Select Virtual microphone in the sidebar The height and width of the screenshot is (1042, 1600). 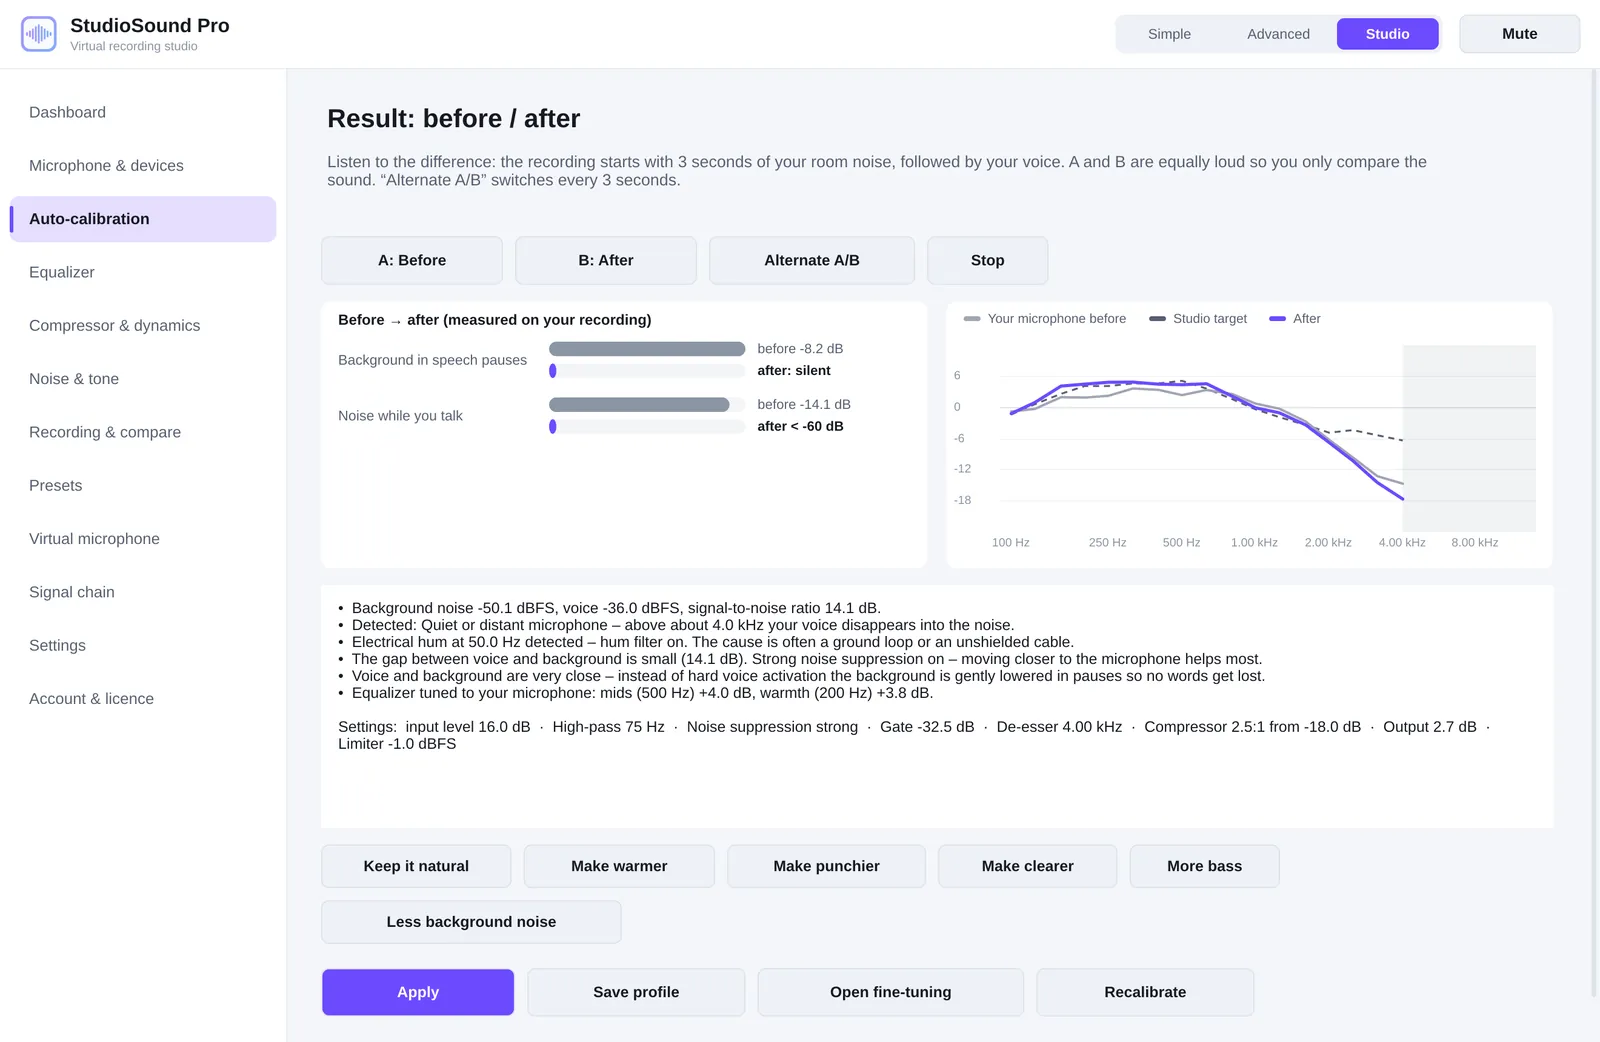click(x=143, y=539)
